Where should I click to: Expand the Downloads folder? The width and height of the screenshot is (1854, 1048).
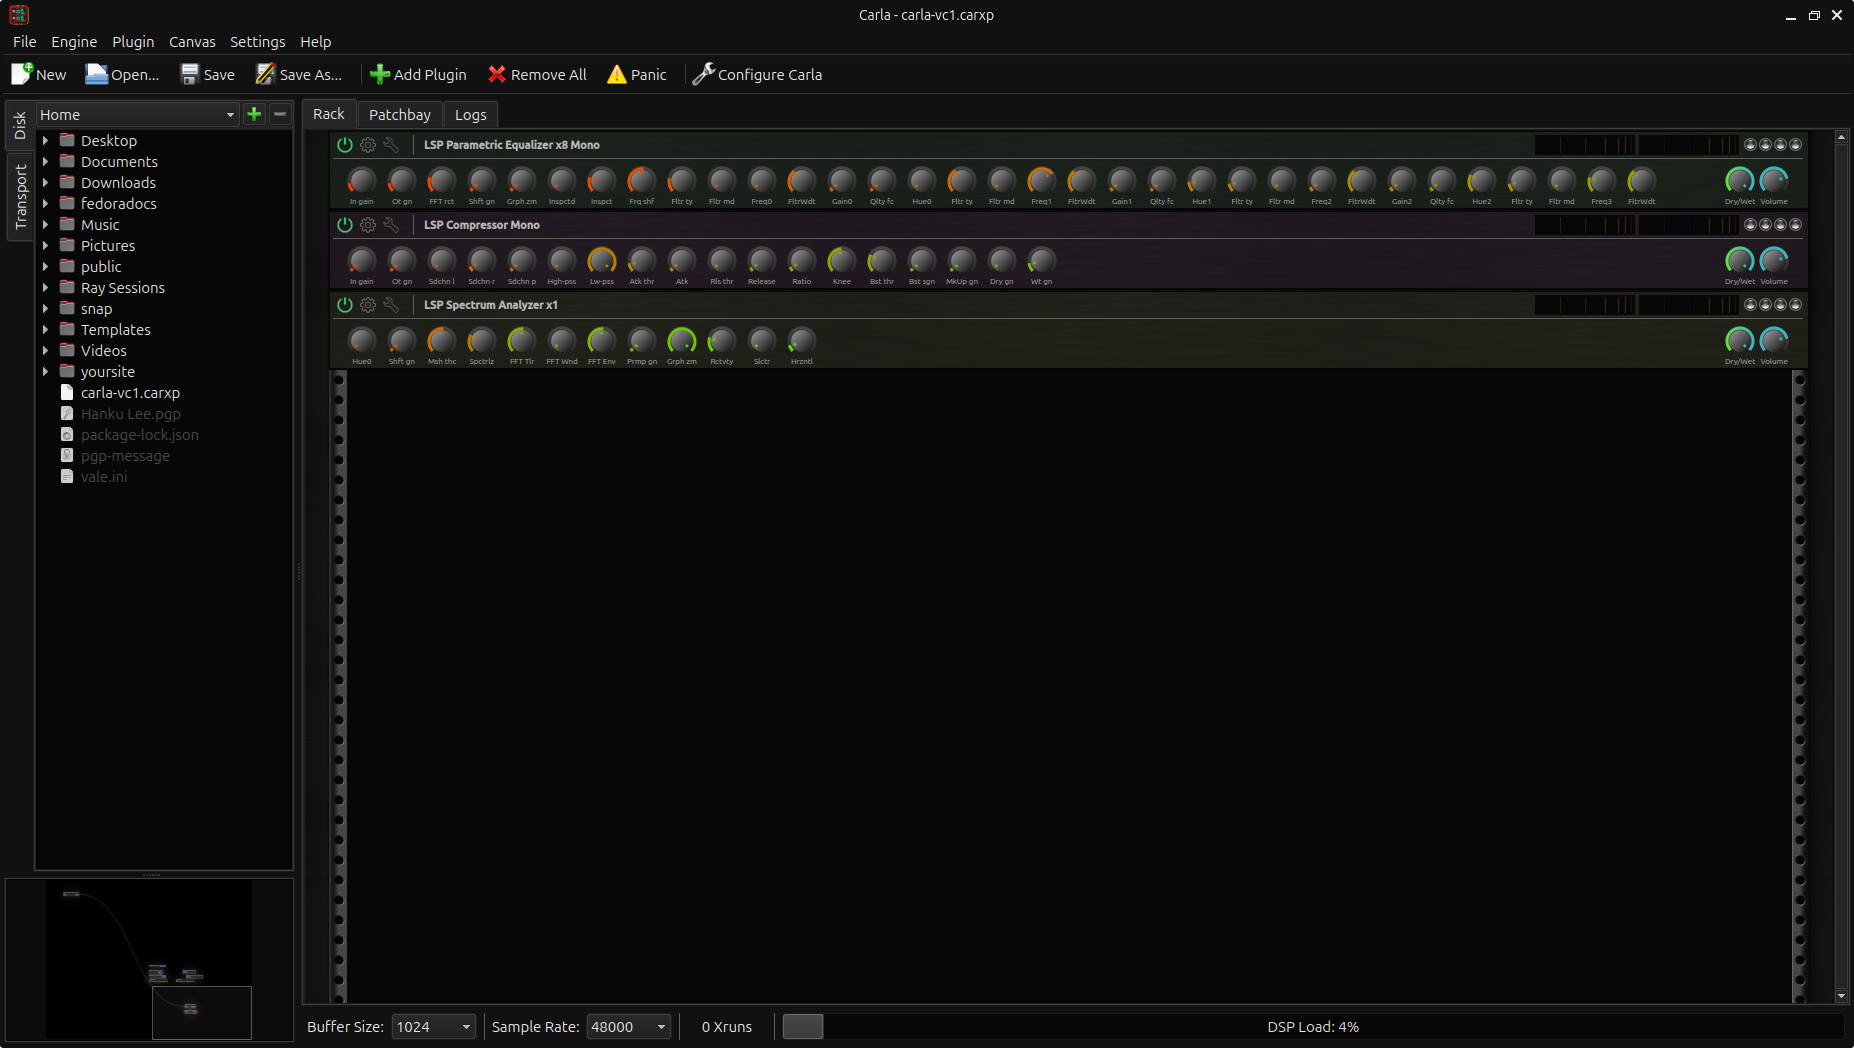coord(45,183)
